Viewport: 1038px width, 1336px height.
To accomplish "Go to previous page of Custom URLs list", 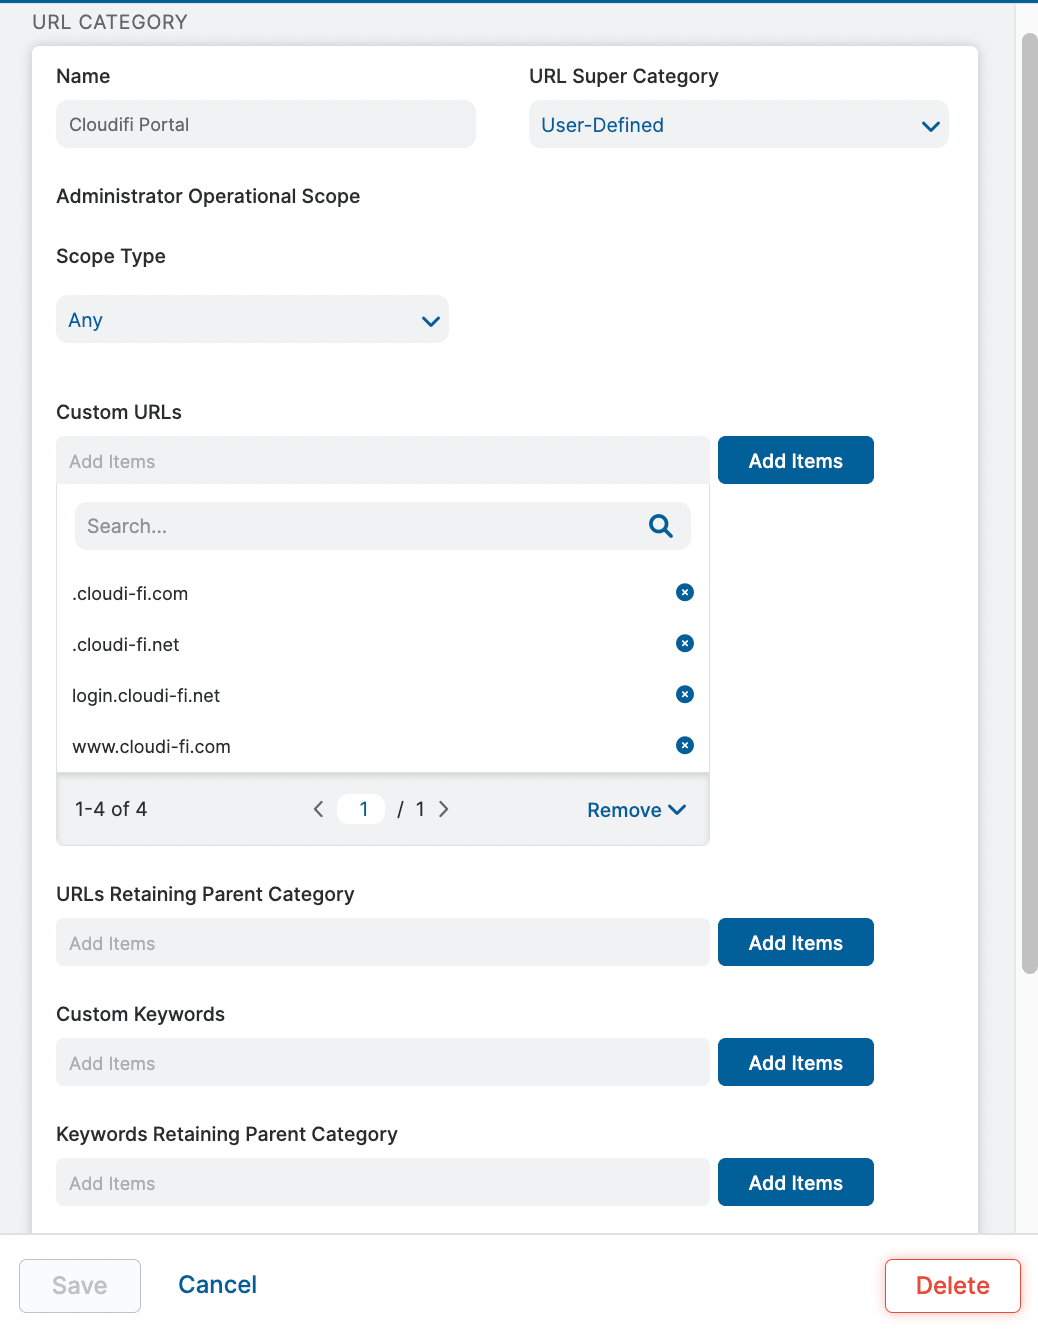I will tap(318, 809).
